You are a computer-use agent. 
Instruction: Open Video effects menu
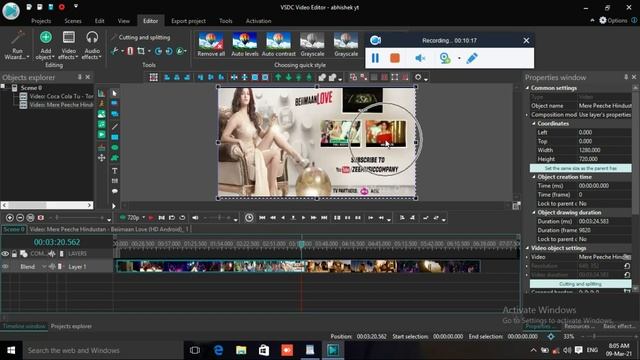[x=69, y=45]
